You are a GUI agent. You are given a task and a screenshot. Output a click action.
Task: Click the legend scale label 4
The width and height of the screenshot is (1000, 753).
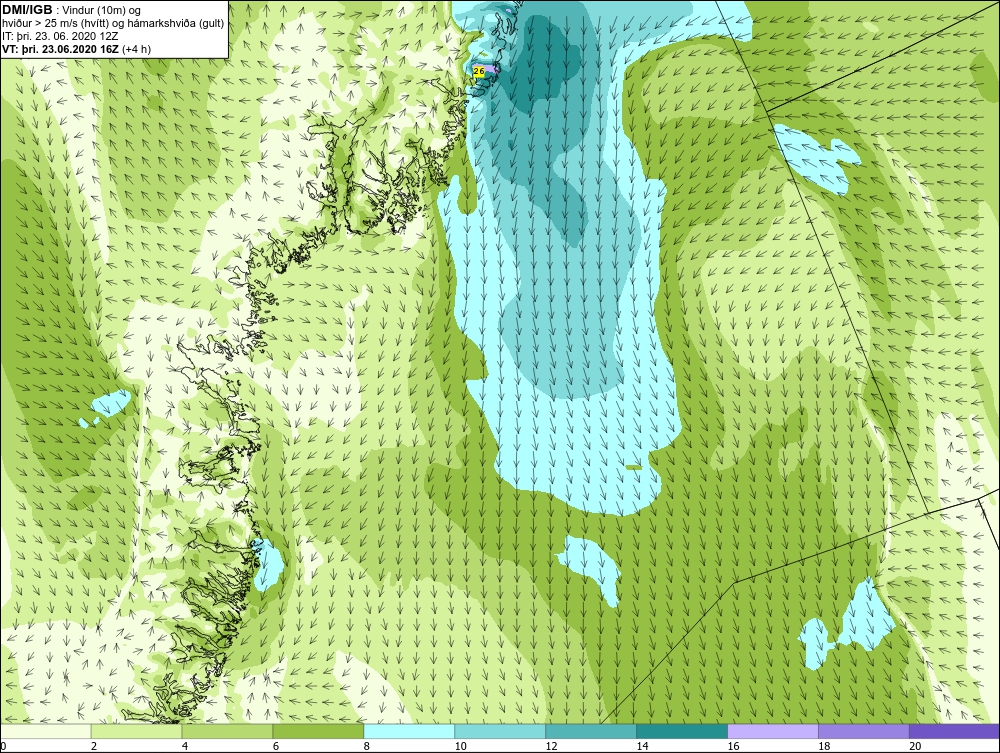pyautogui.click(x=185, y=745)
